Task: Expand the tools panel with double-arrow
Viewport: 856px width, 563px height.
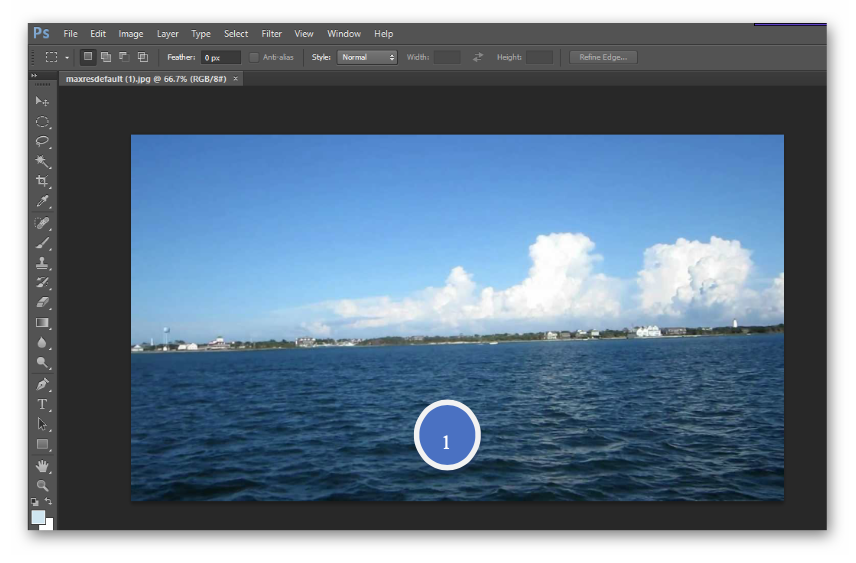Action: coord(33,76)
